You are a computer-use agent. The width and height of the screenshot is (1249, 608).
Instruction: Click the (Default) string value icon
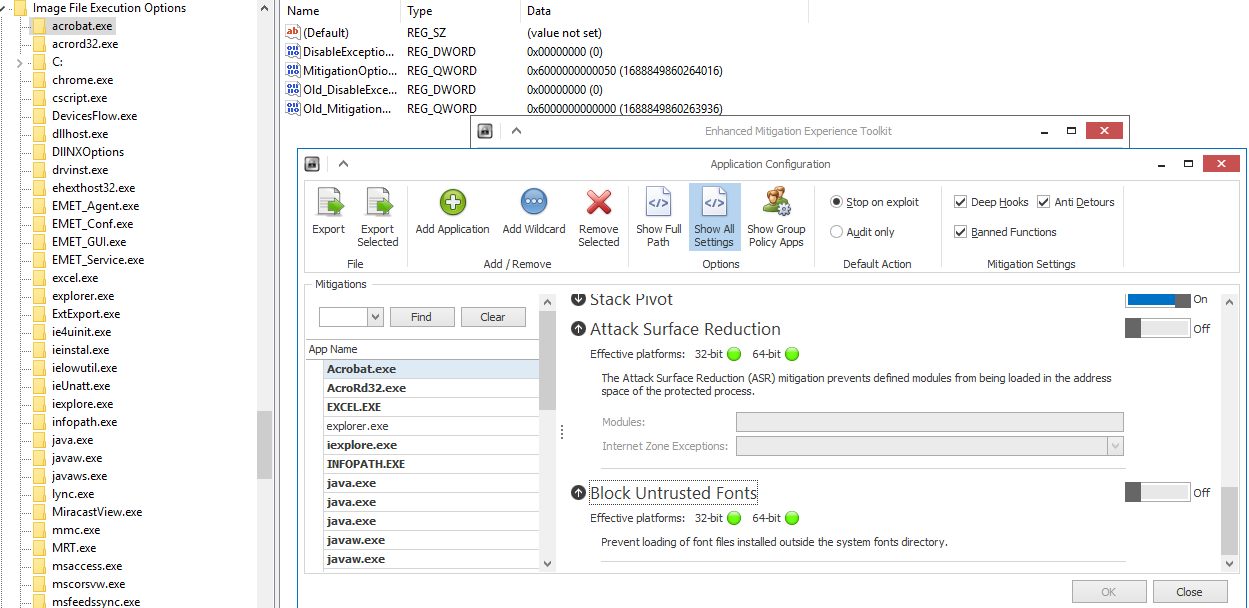point(293,33)
